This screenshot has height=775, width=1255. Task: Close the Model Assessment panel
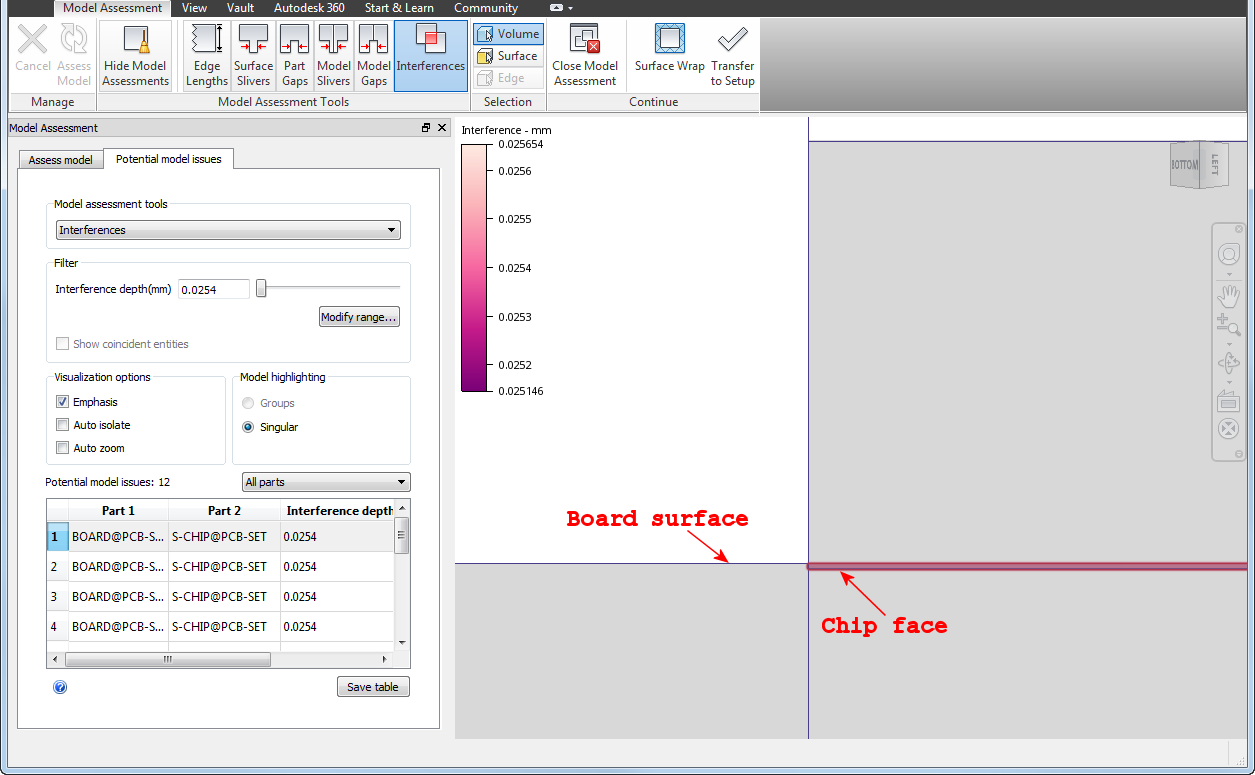pyautogui.click(x=443, y=128)
